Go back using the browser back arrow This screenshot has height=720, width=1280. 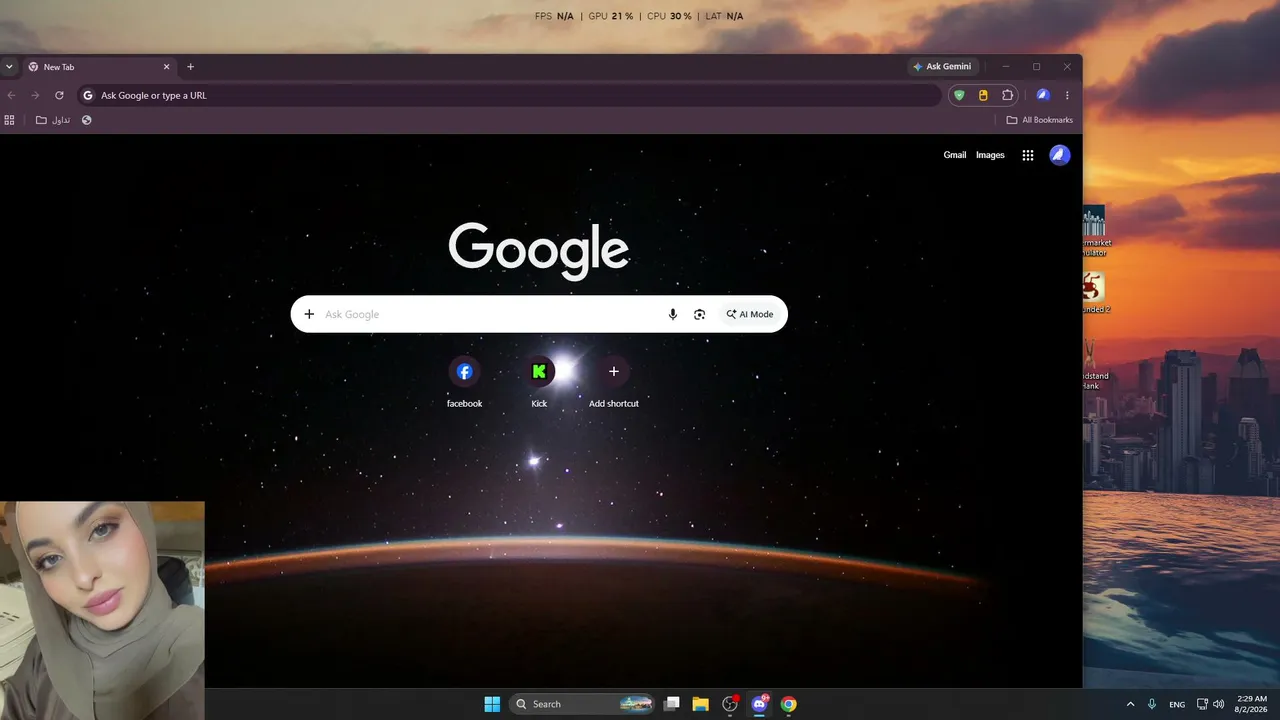[x=12, y=95]
